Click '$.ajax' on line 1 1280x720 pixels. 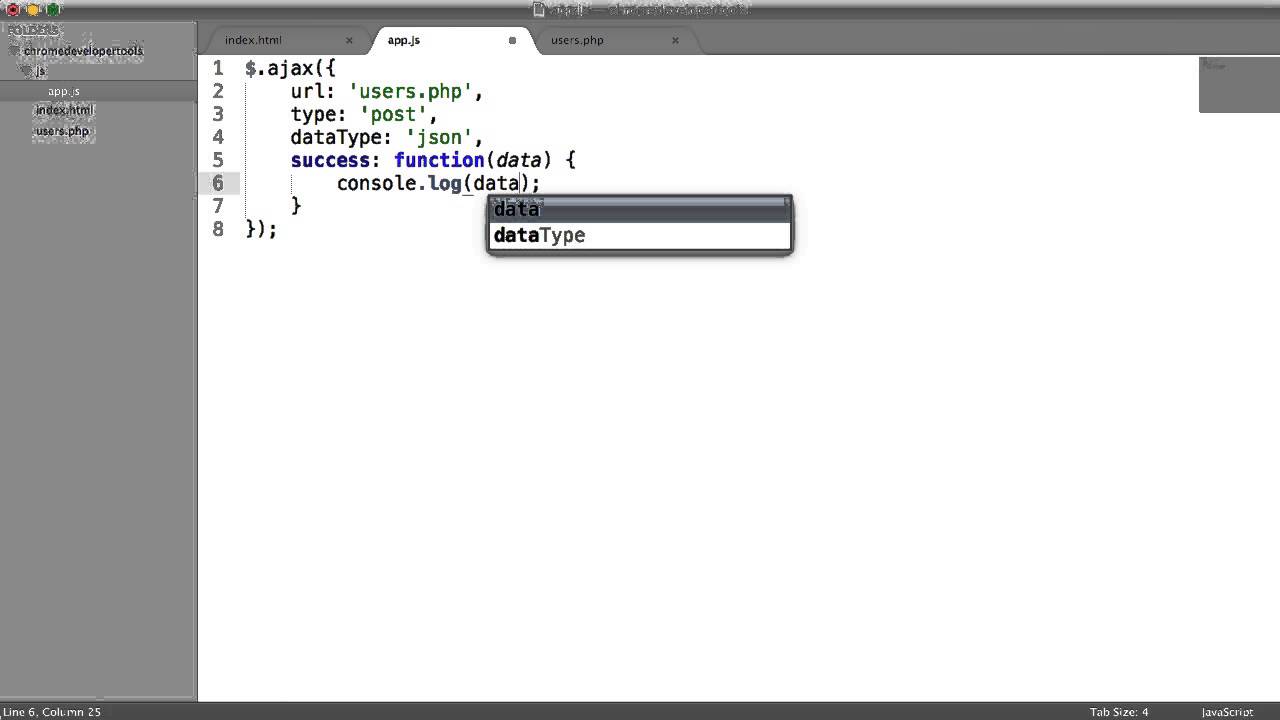pos(279,69)
